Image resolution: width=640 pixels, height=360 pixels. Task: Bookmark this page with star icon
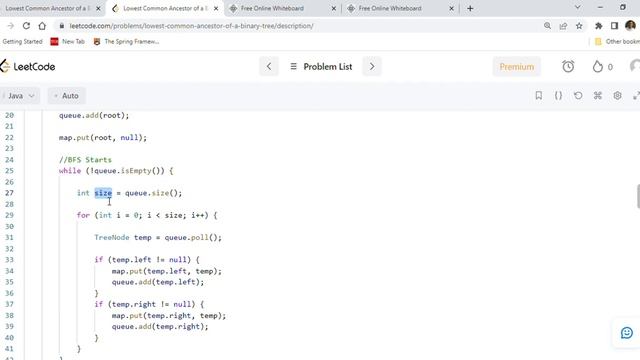pyautogui.click(x=579, y=26)
